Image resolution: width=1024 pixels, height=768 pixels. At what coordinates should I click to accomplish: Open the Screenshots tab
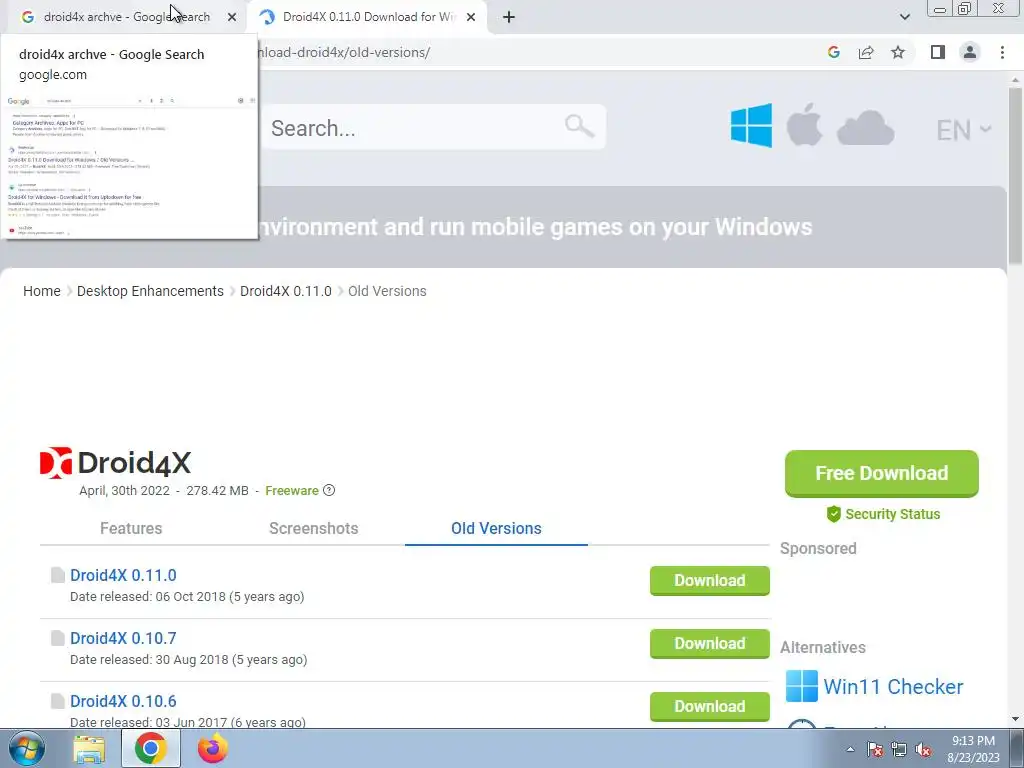[313, 528]
